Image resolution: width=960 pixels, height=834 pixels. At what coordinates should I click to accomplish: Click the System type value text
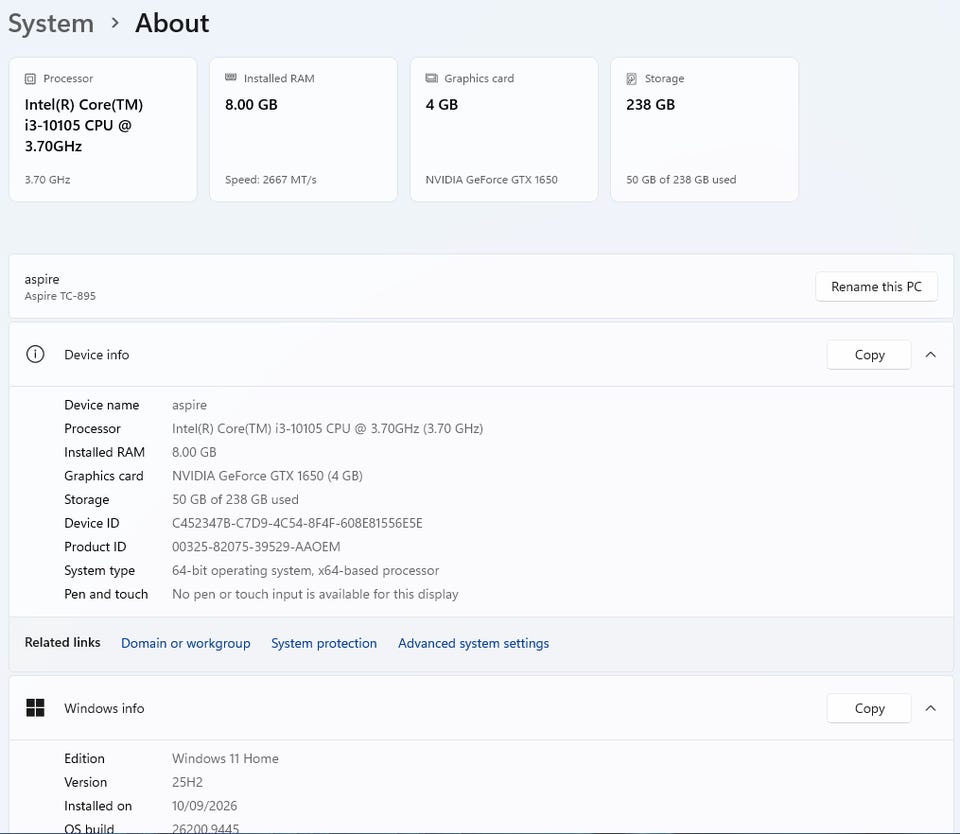[305, 570]
